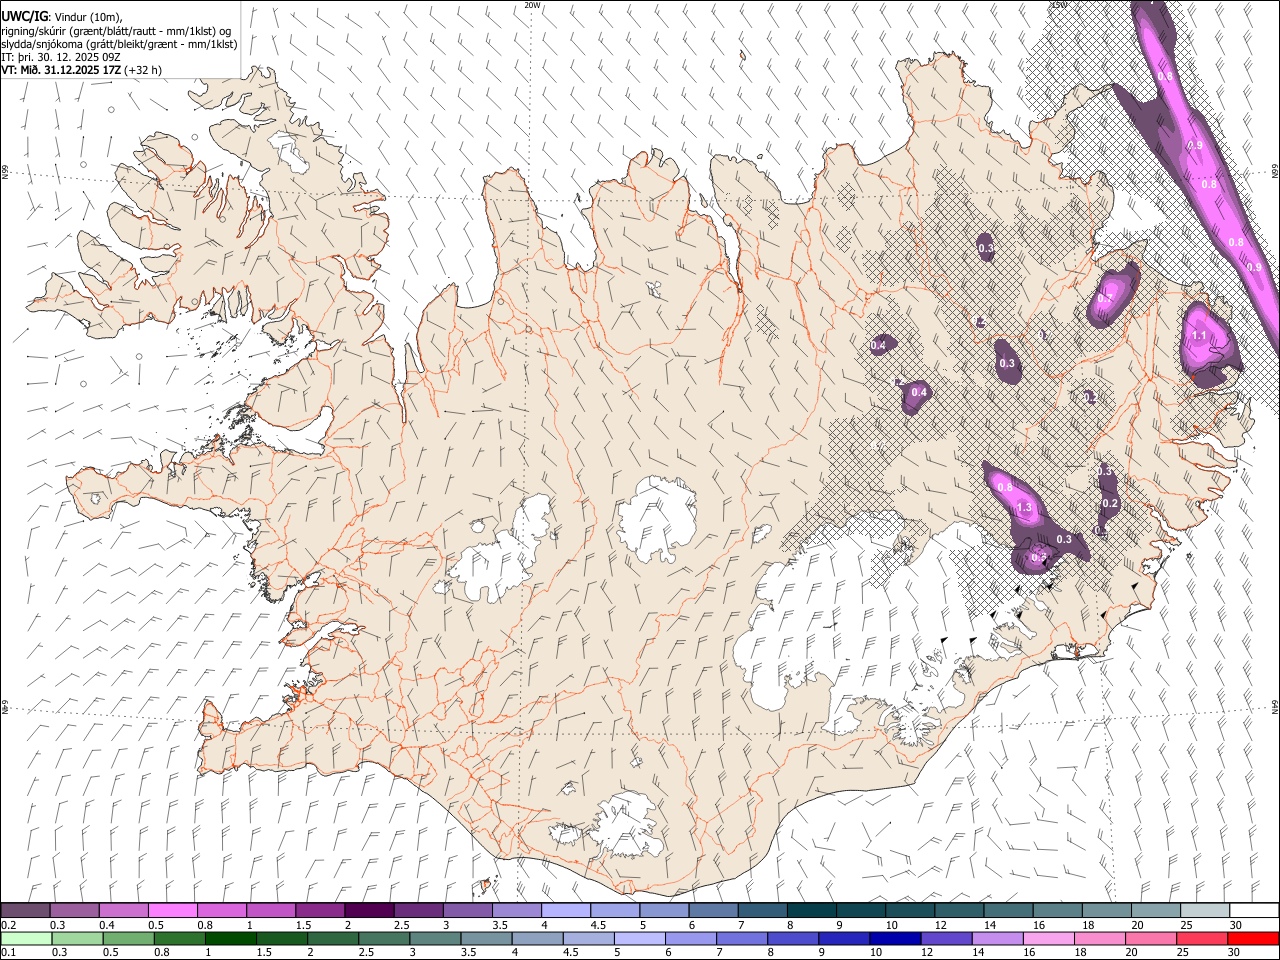
Task: Click the round Hofsjökull glacier in central Iceland
Action: point(657,518)
